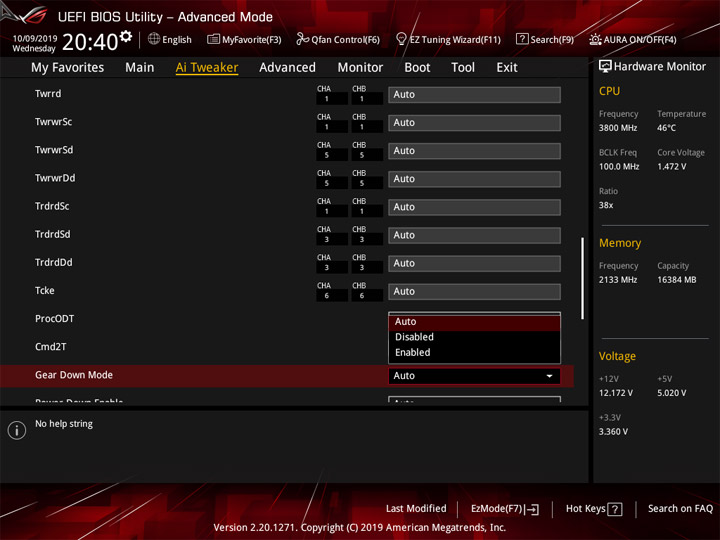Open the clock settings gear icon
720x540 pixels.
[x=126, y=36]
